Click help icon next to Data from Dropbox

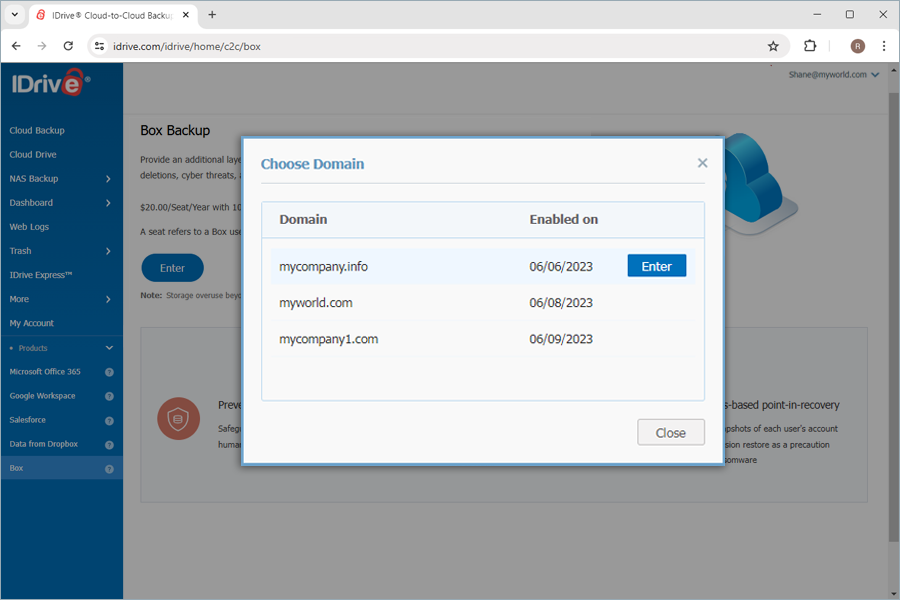(x=109, y=445)
